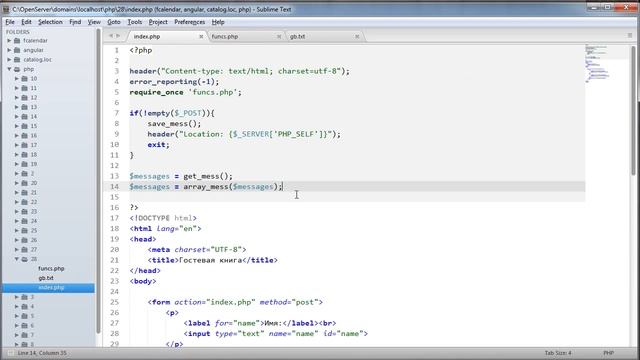Click the status bar panel switcher icon

[x=10, y=353]
